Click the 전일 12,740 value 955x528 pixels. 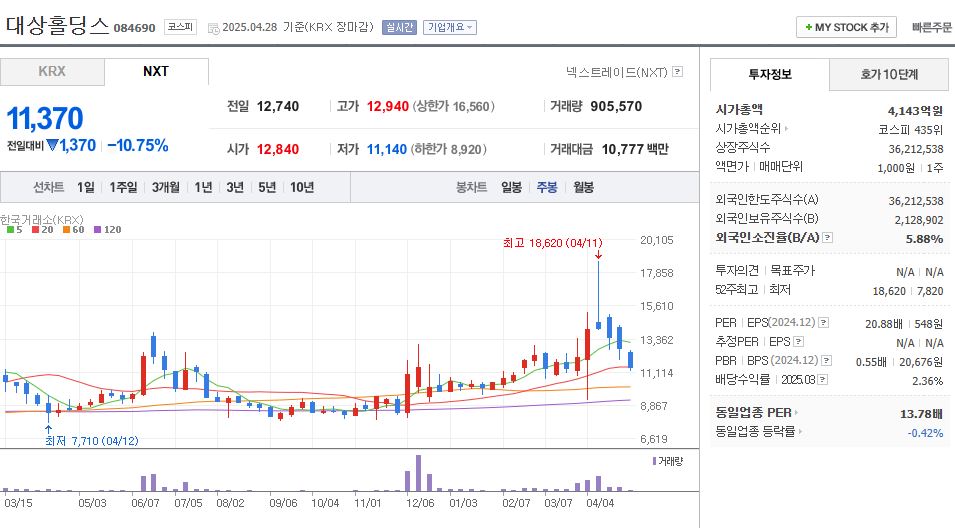click(278, 107)
